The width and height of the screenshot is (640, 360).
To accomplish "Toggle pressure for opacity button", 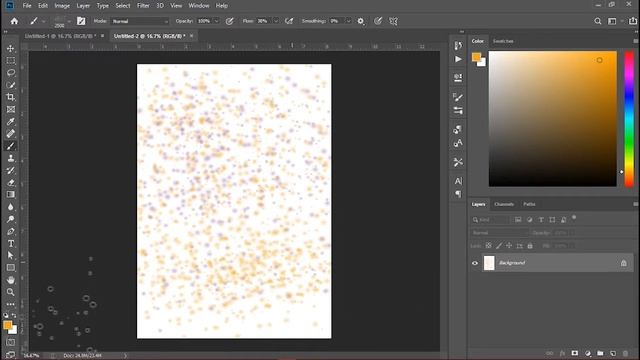I will (x=230, y=21).
